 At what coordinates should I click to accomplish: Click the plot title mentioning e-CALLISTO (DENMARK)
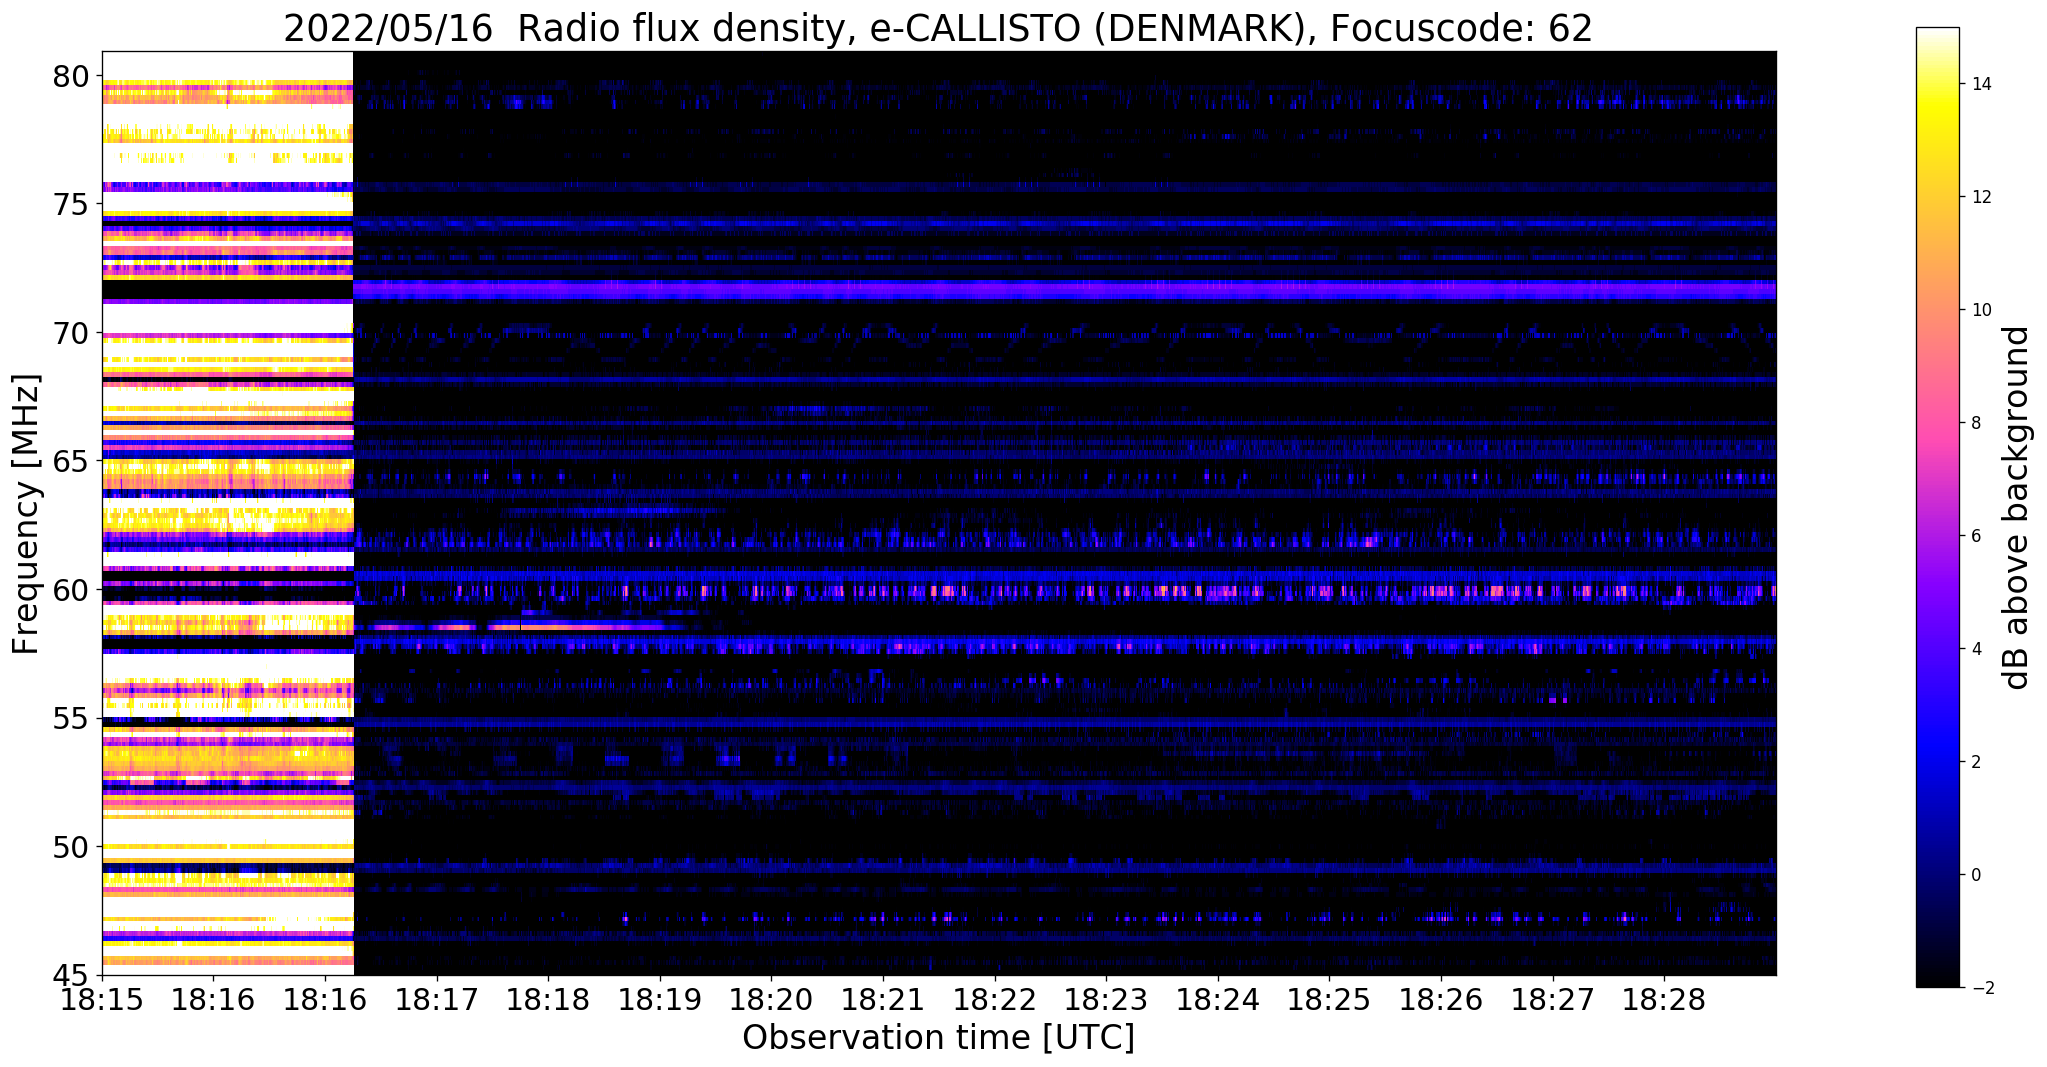pyautogui.click(x=938, y=28)
